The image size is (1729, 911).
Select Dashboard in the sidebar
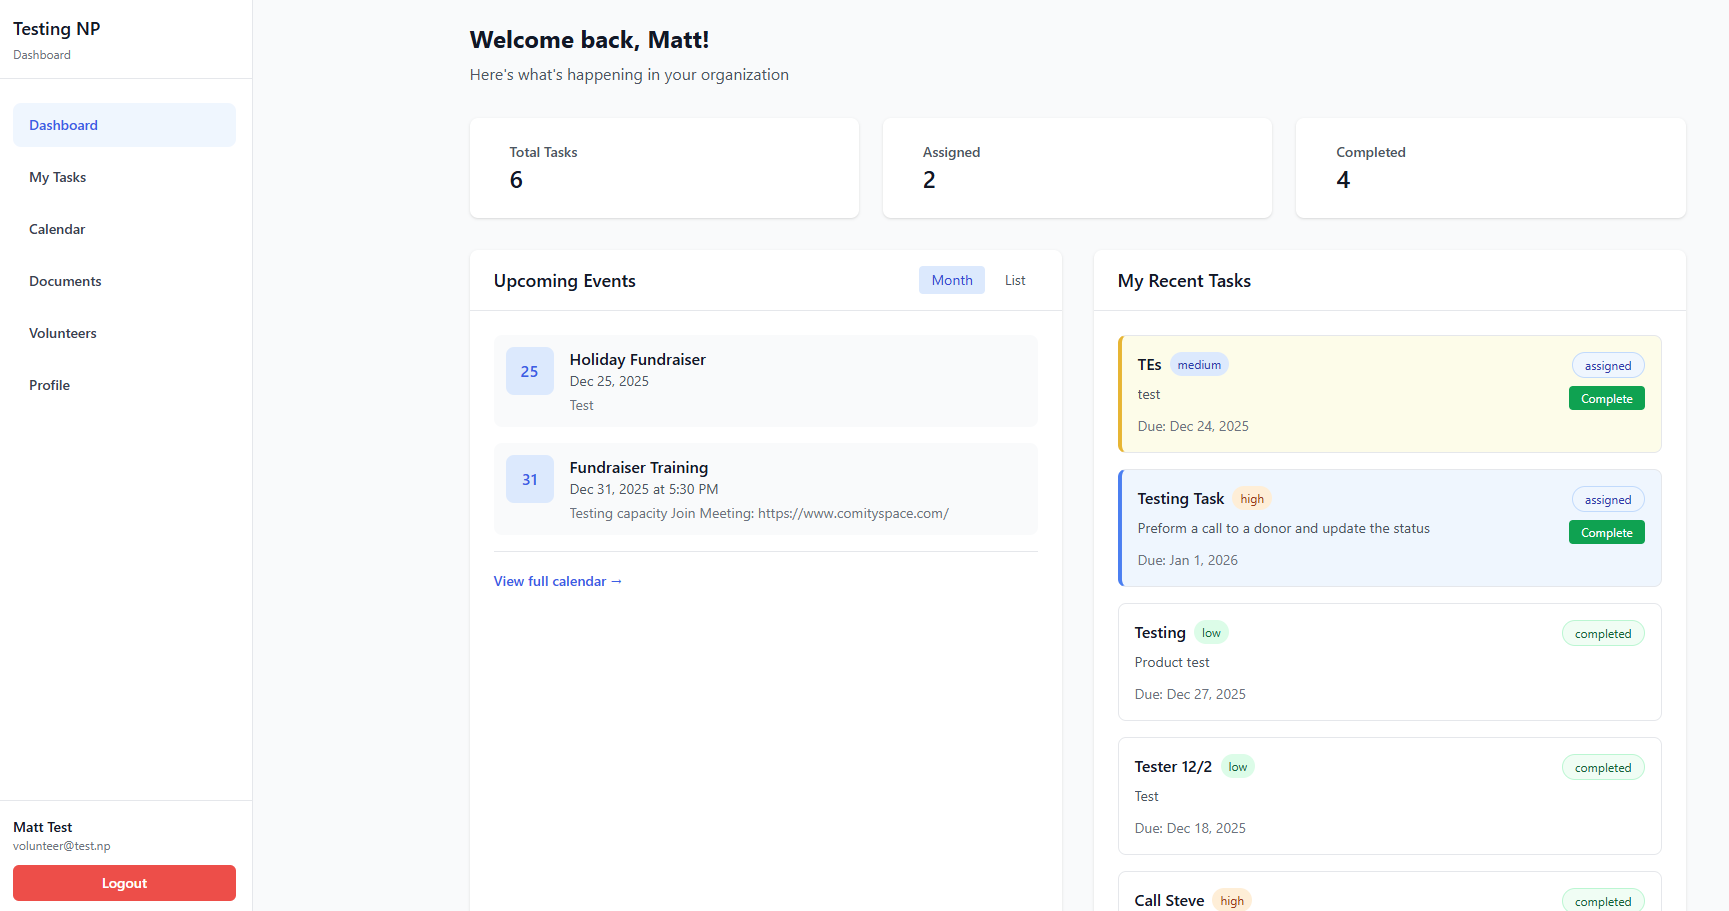click(x=63, y=125)
